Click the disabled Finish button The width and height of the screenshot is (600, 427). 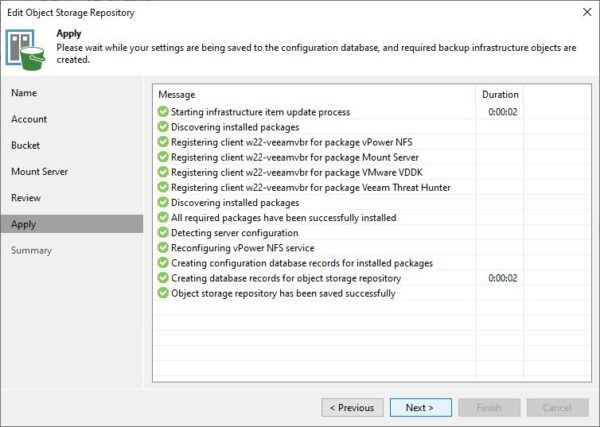tap(489, 407)
